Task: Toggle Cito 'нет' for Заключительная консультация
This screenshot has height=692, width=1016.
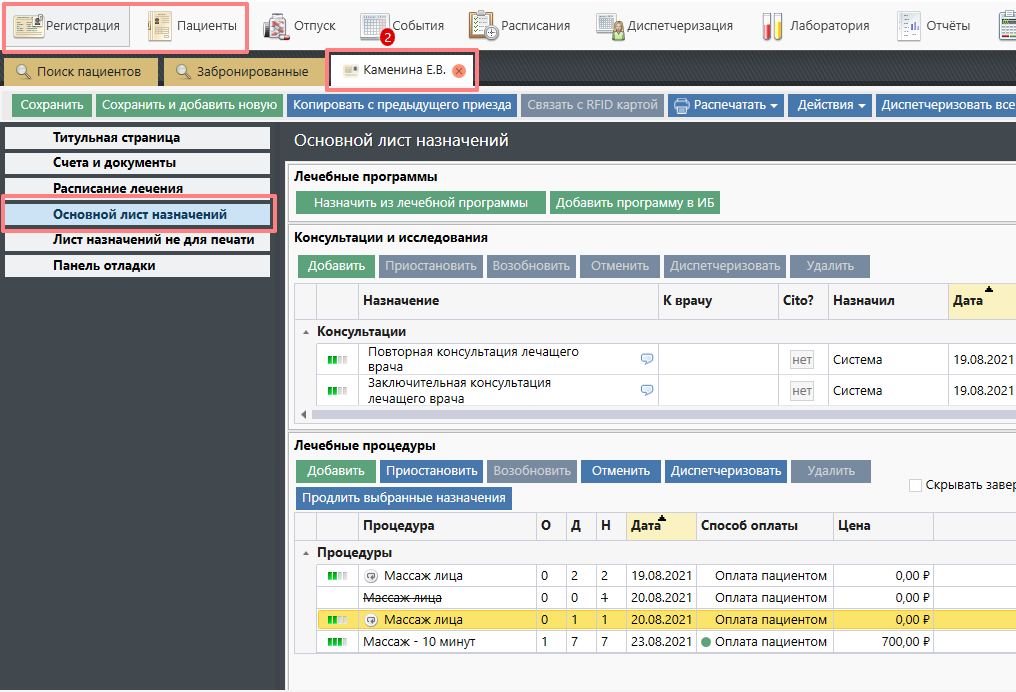Action: pyautogui.click(x=801, y=391)
